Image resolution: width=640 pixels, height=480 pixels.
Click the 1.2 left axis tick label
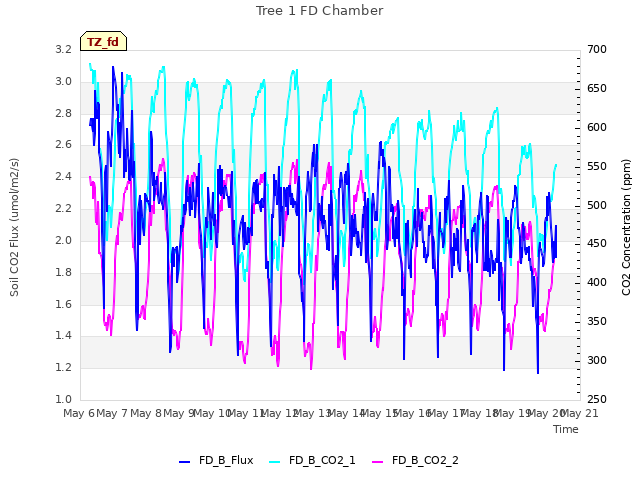coord(63,367)
